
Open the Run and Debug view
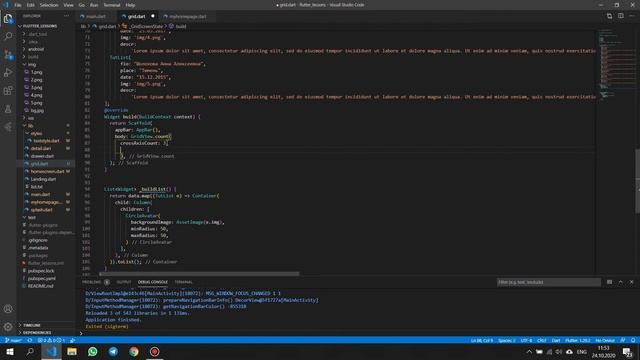[8, 73]
